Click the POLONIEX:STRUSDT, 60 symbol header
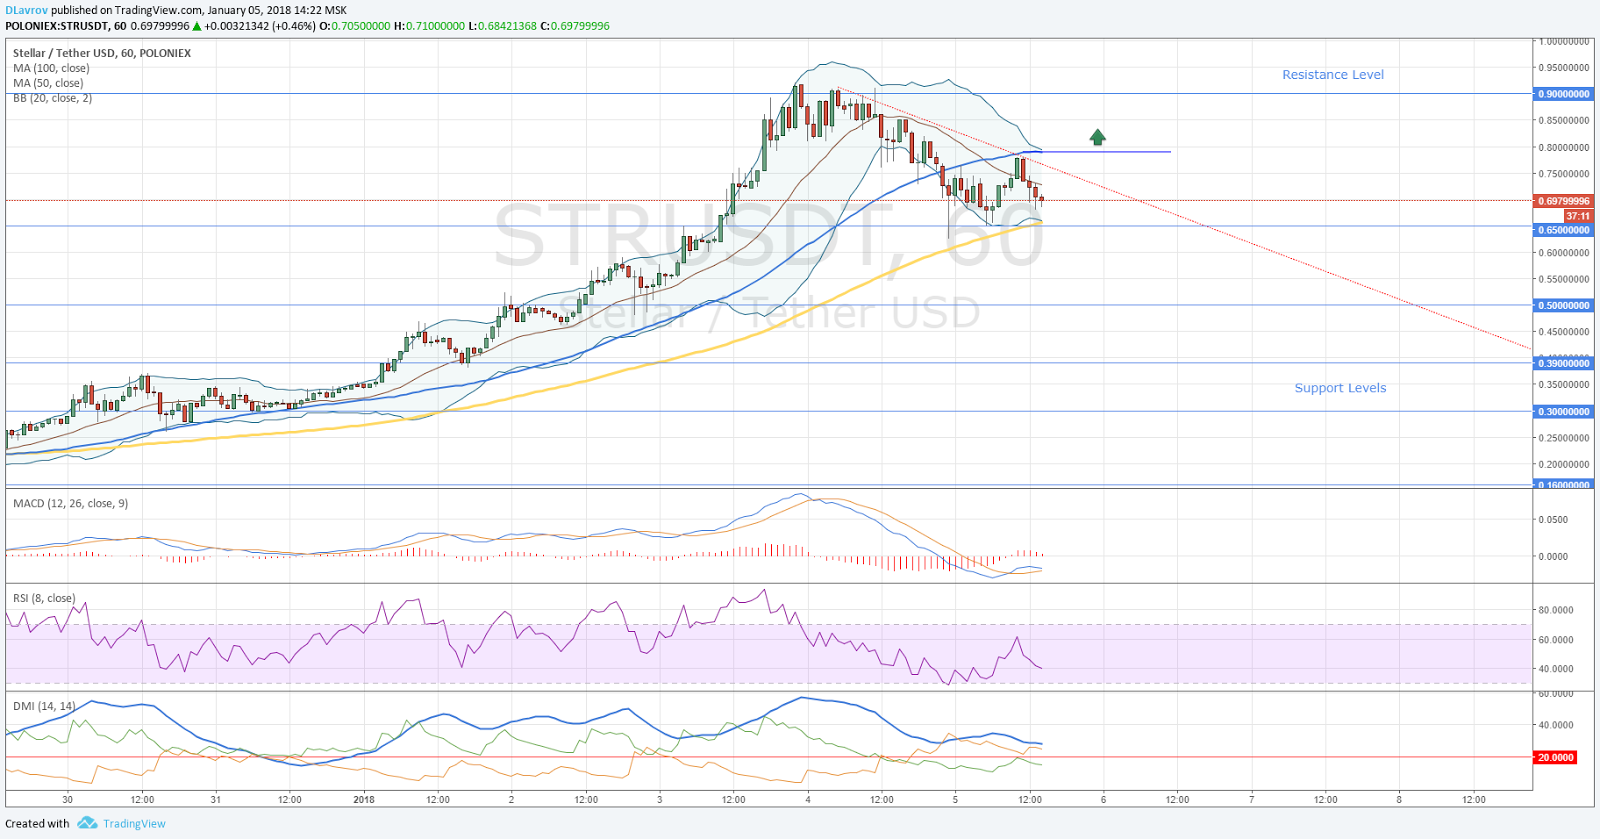The height and width of the screenshot is (839, 1600). (65, 26)
